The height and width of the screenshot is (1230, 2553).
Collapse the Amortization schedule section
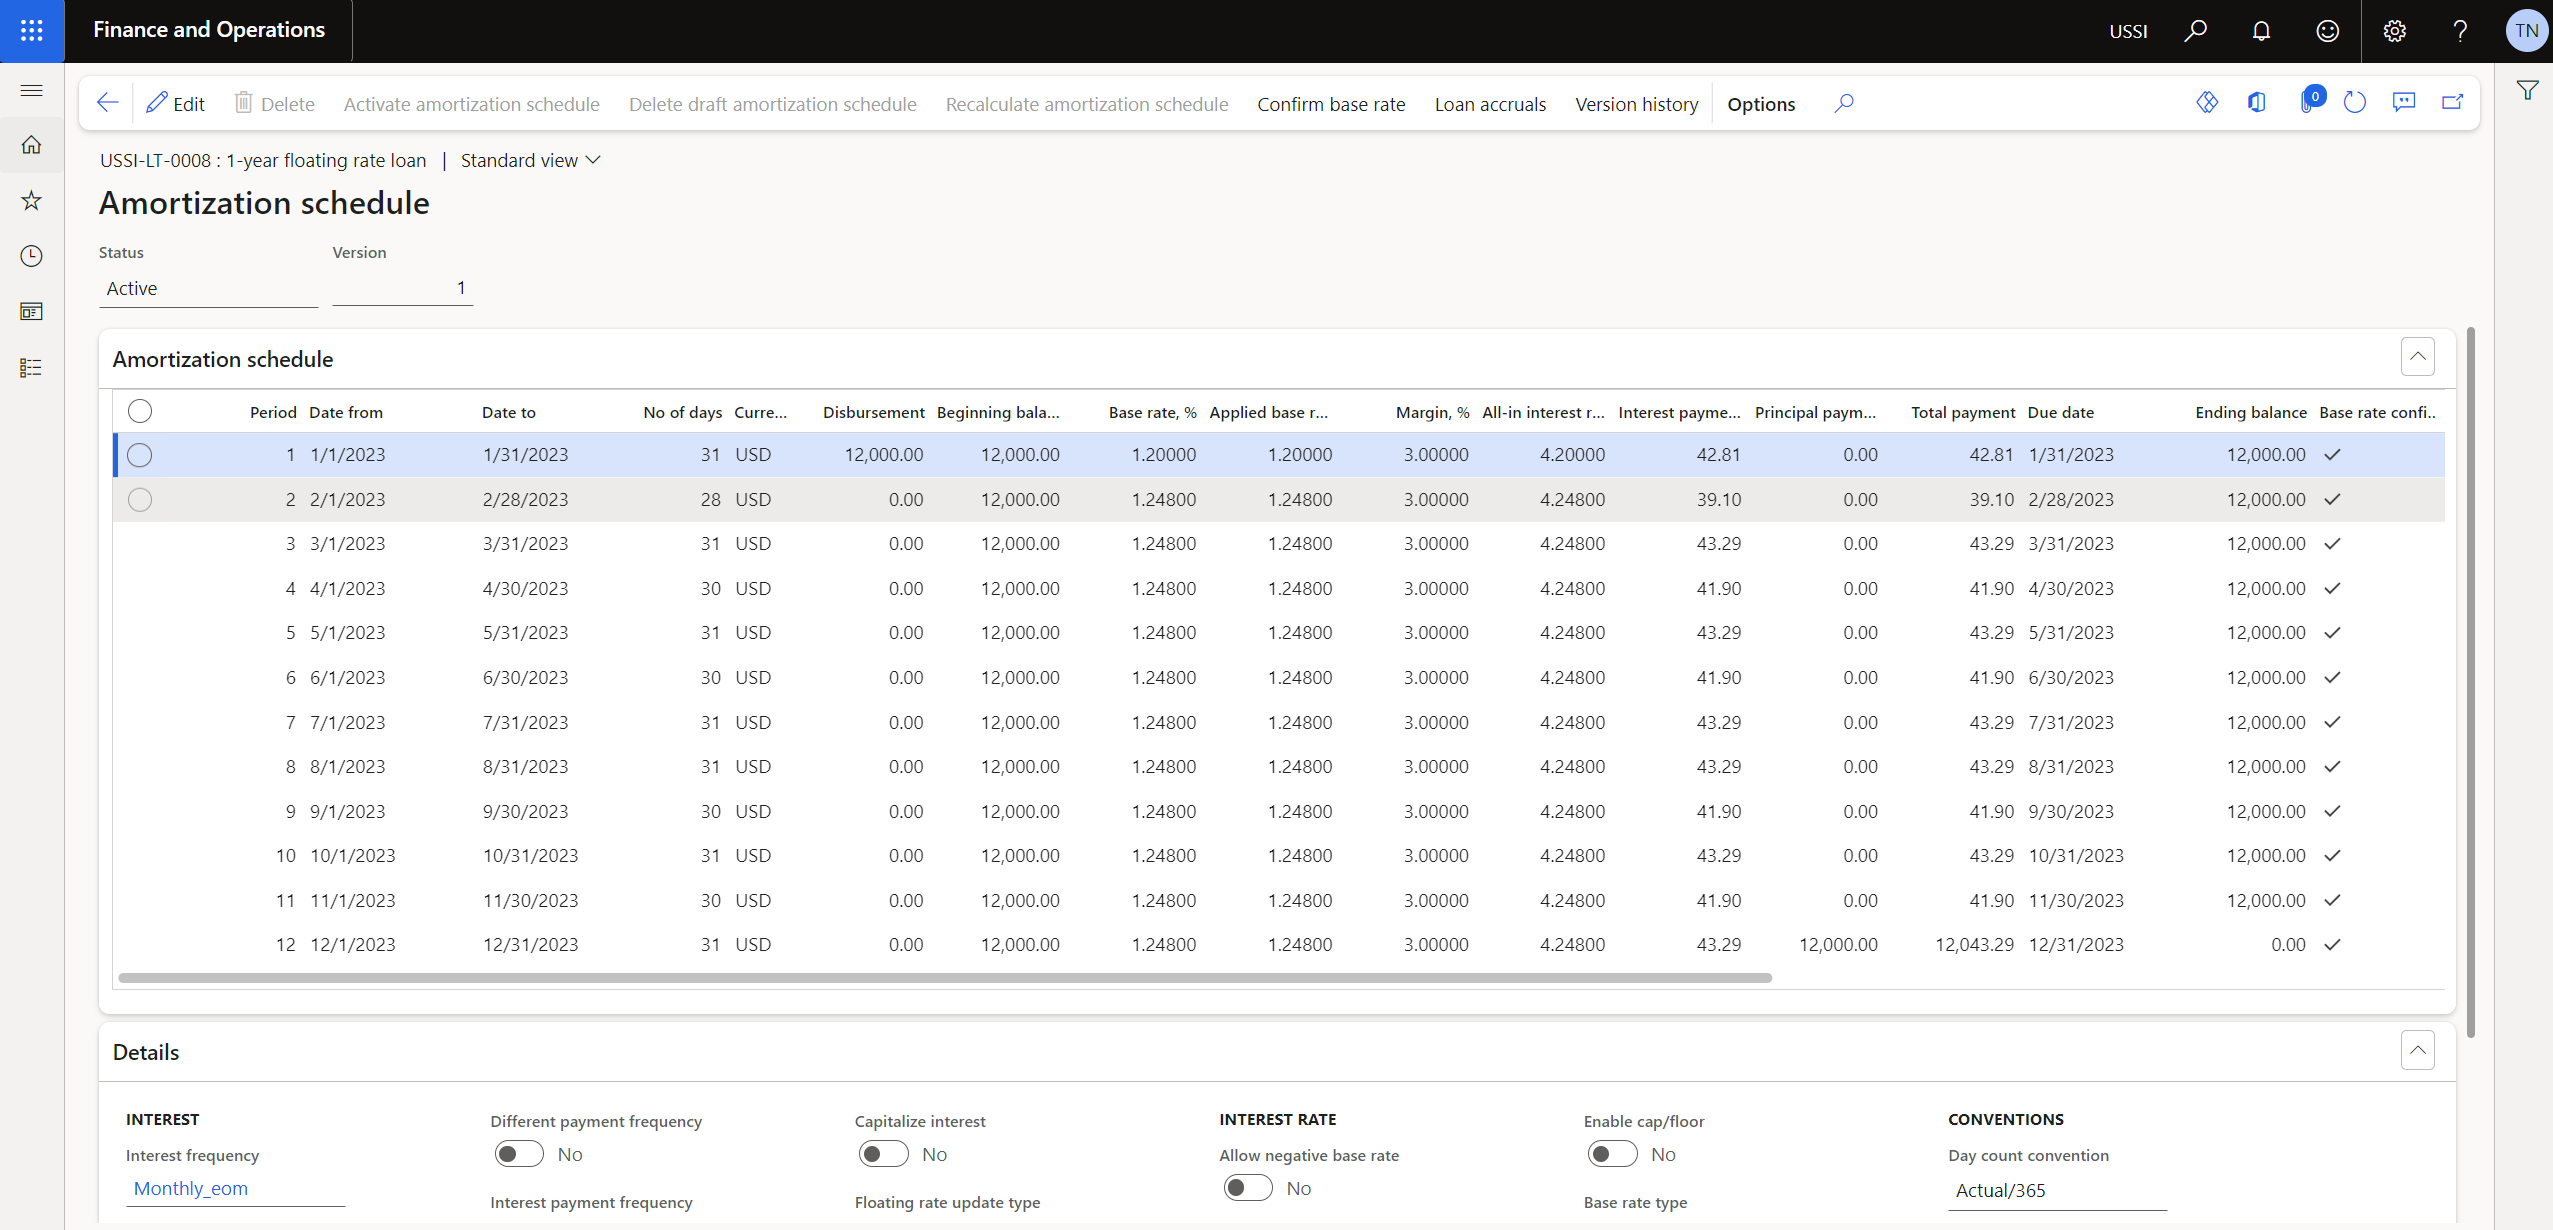click(x=2418, y=356)
